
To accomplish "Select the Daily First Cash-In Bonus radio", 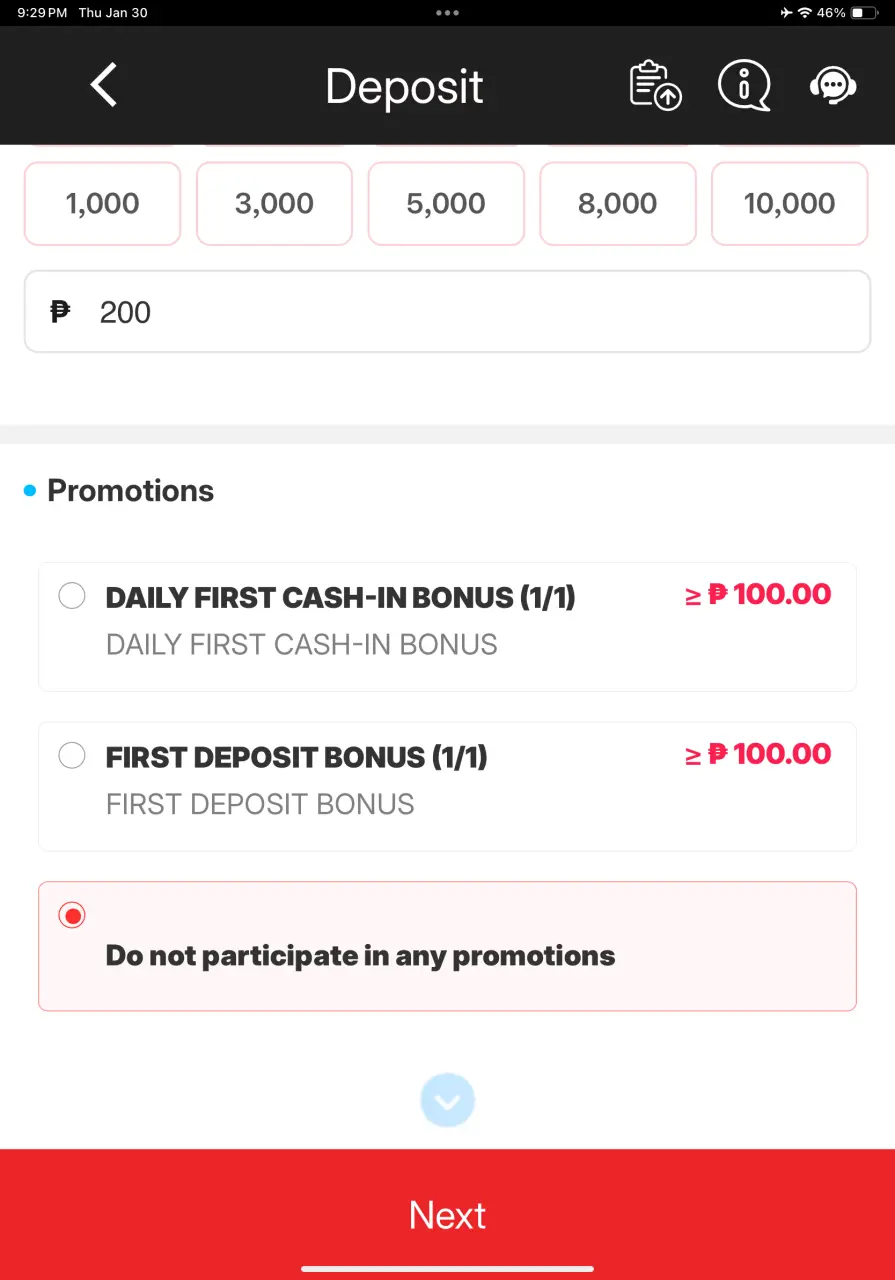I will pyautogui.click(x=72, y=596).
